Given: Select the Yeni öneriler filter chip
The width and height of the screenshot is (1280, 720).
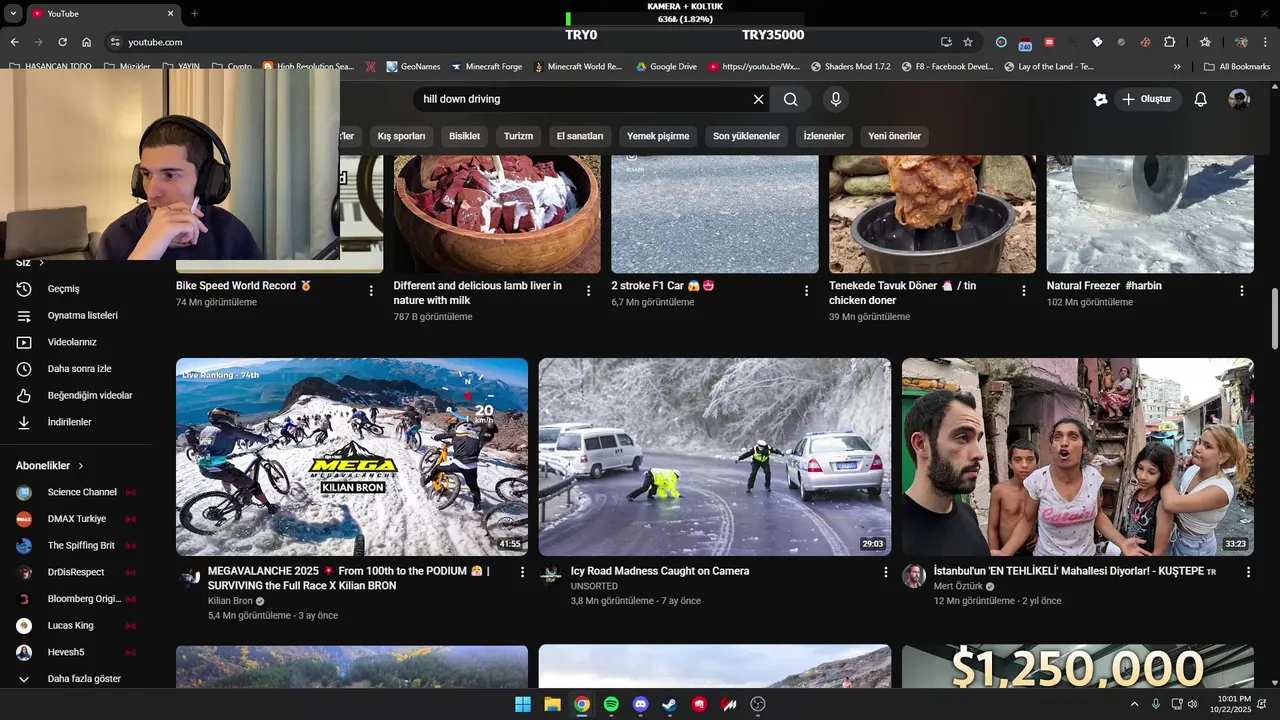Looking at the screenshot, I should point(894,136).
